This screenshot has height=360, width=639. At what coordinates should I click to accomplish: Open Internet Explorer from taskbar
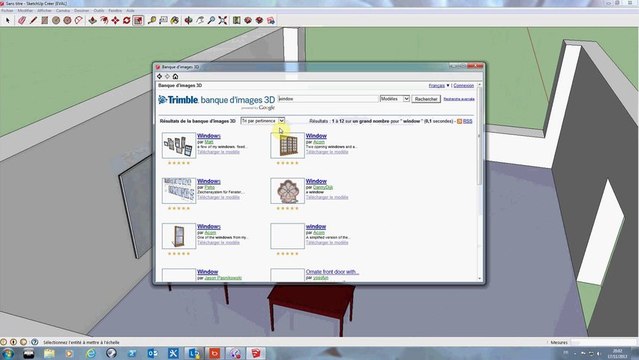point(90,353)
